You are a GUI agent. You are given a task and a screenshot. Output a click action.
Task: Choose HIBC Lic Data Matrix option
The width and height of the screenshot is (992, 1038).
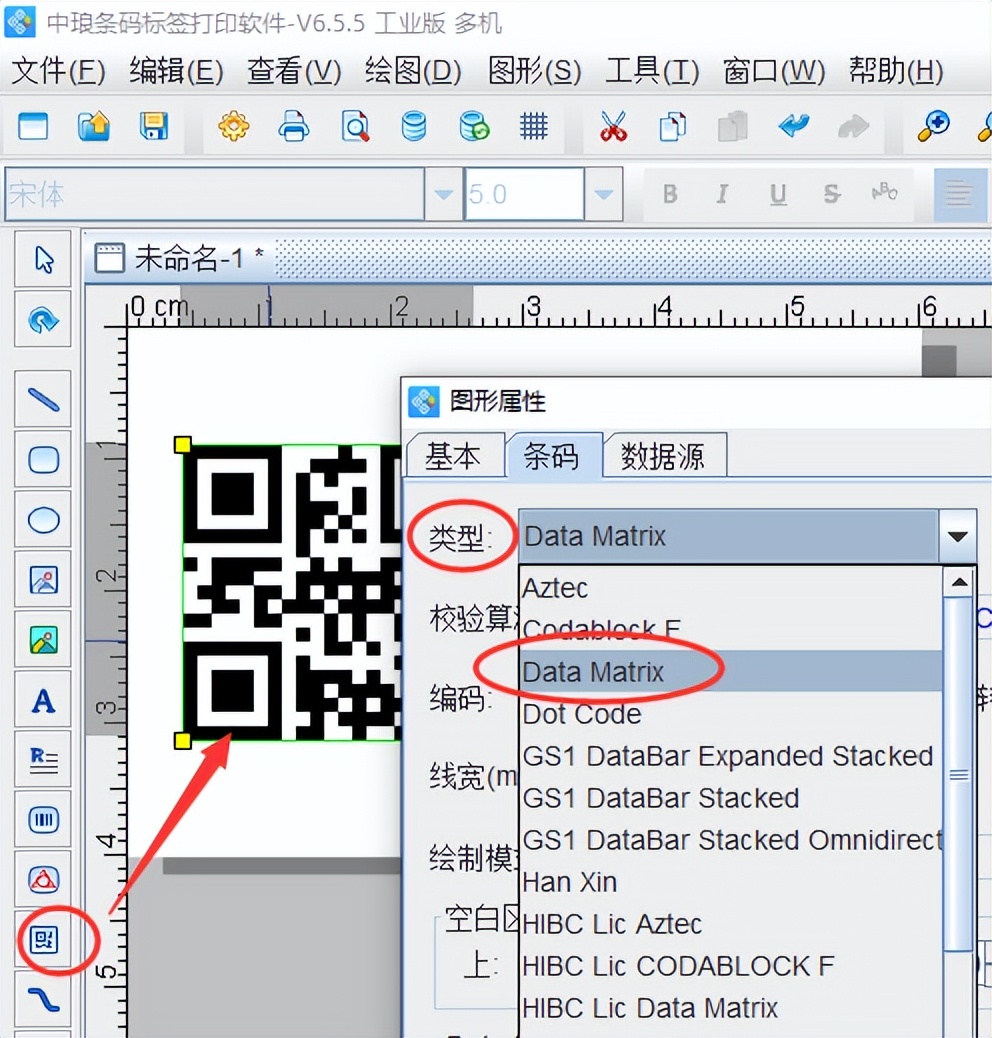coord(730,1008)
